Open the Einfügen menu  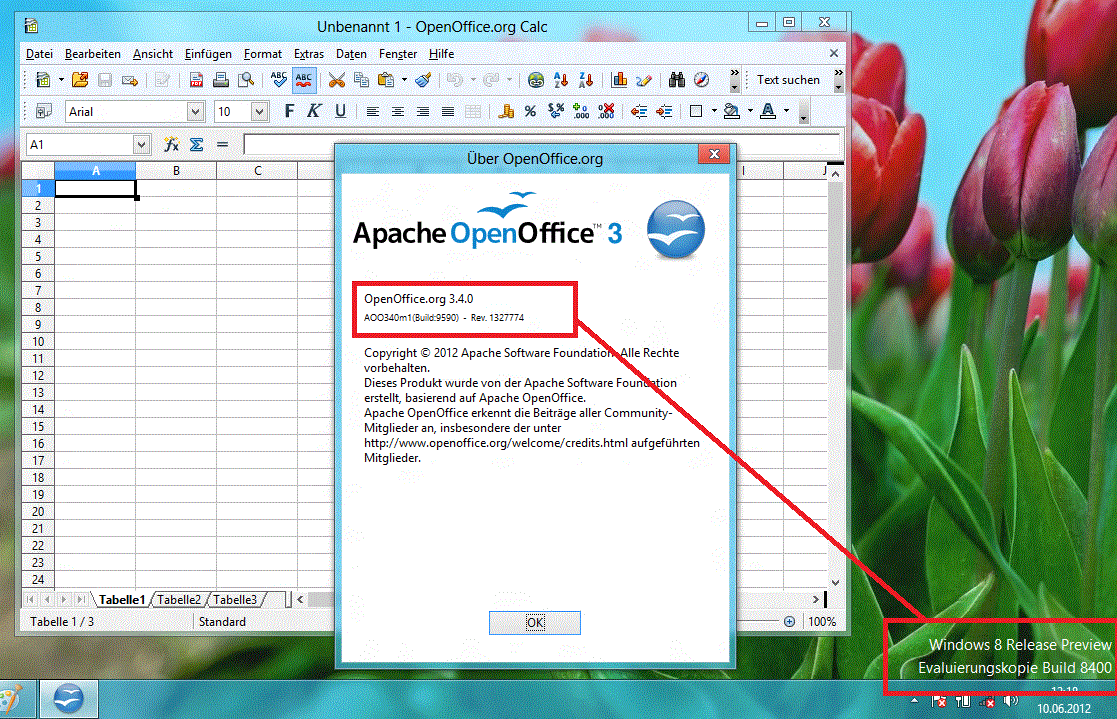(208, 53)
